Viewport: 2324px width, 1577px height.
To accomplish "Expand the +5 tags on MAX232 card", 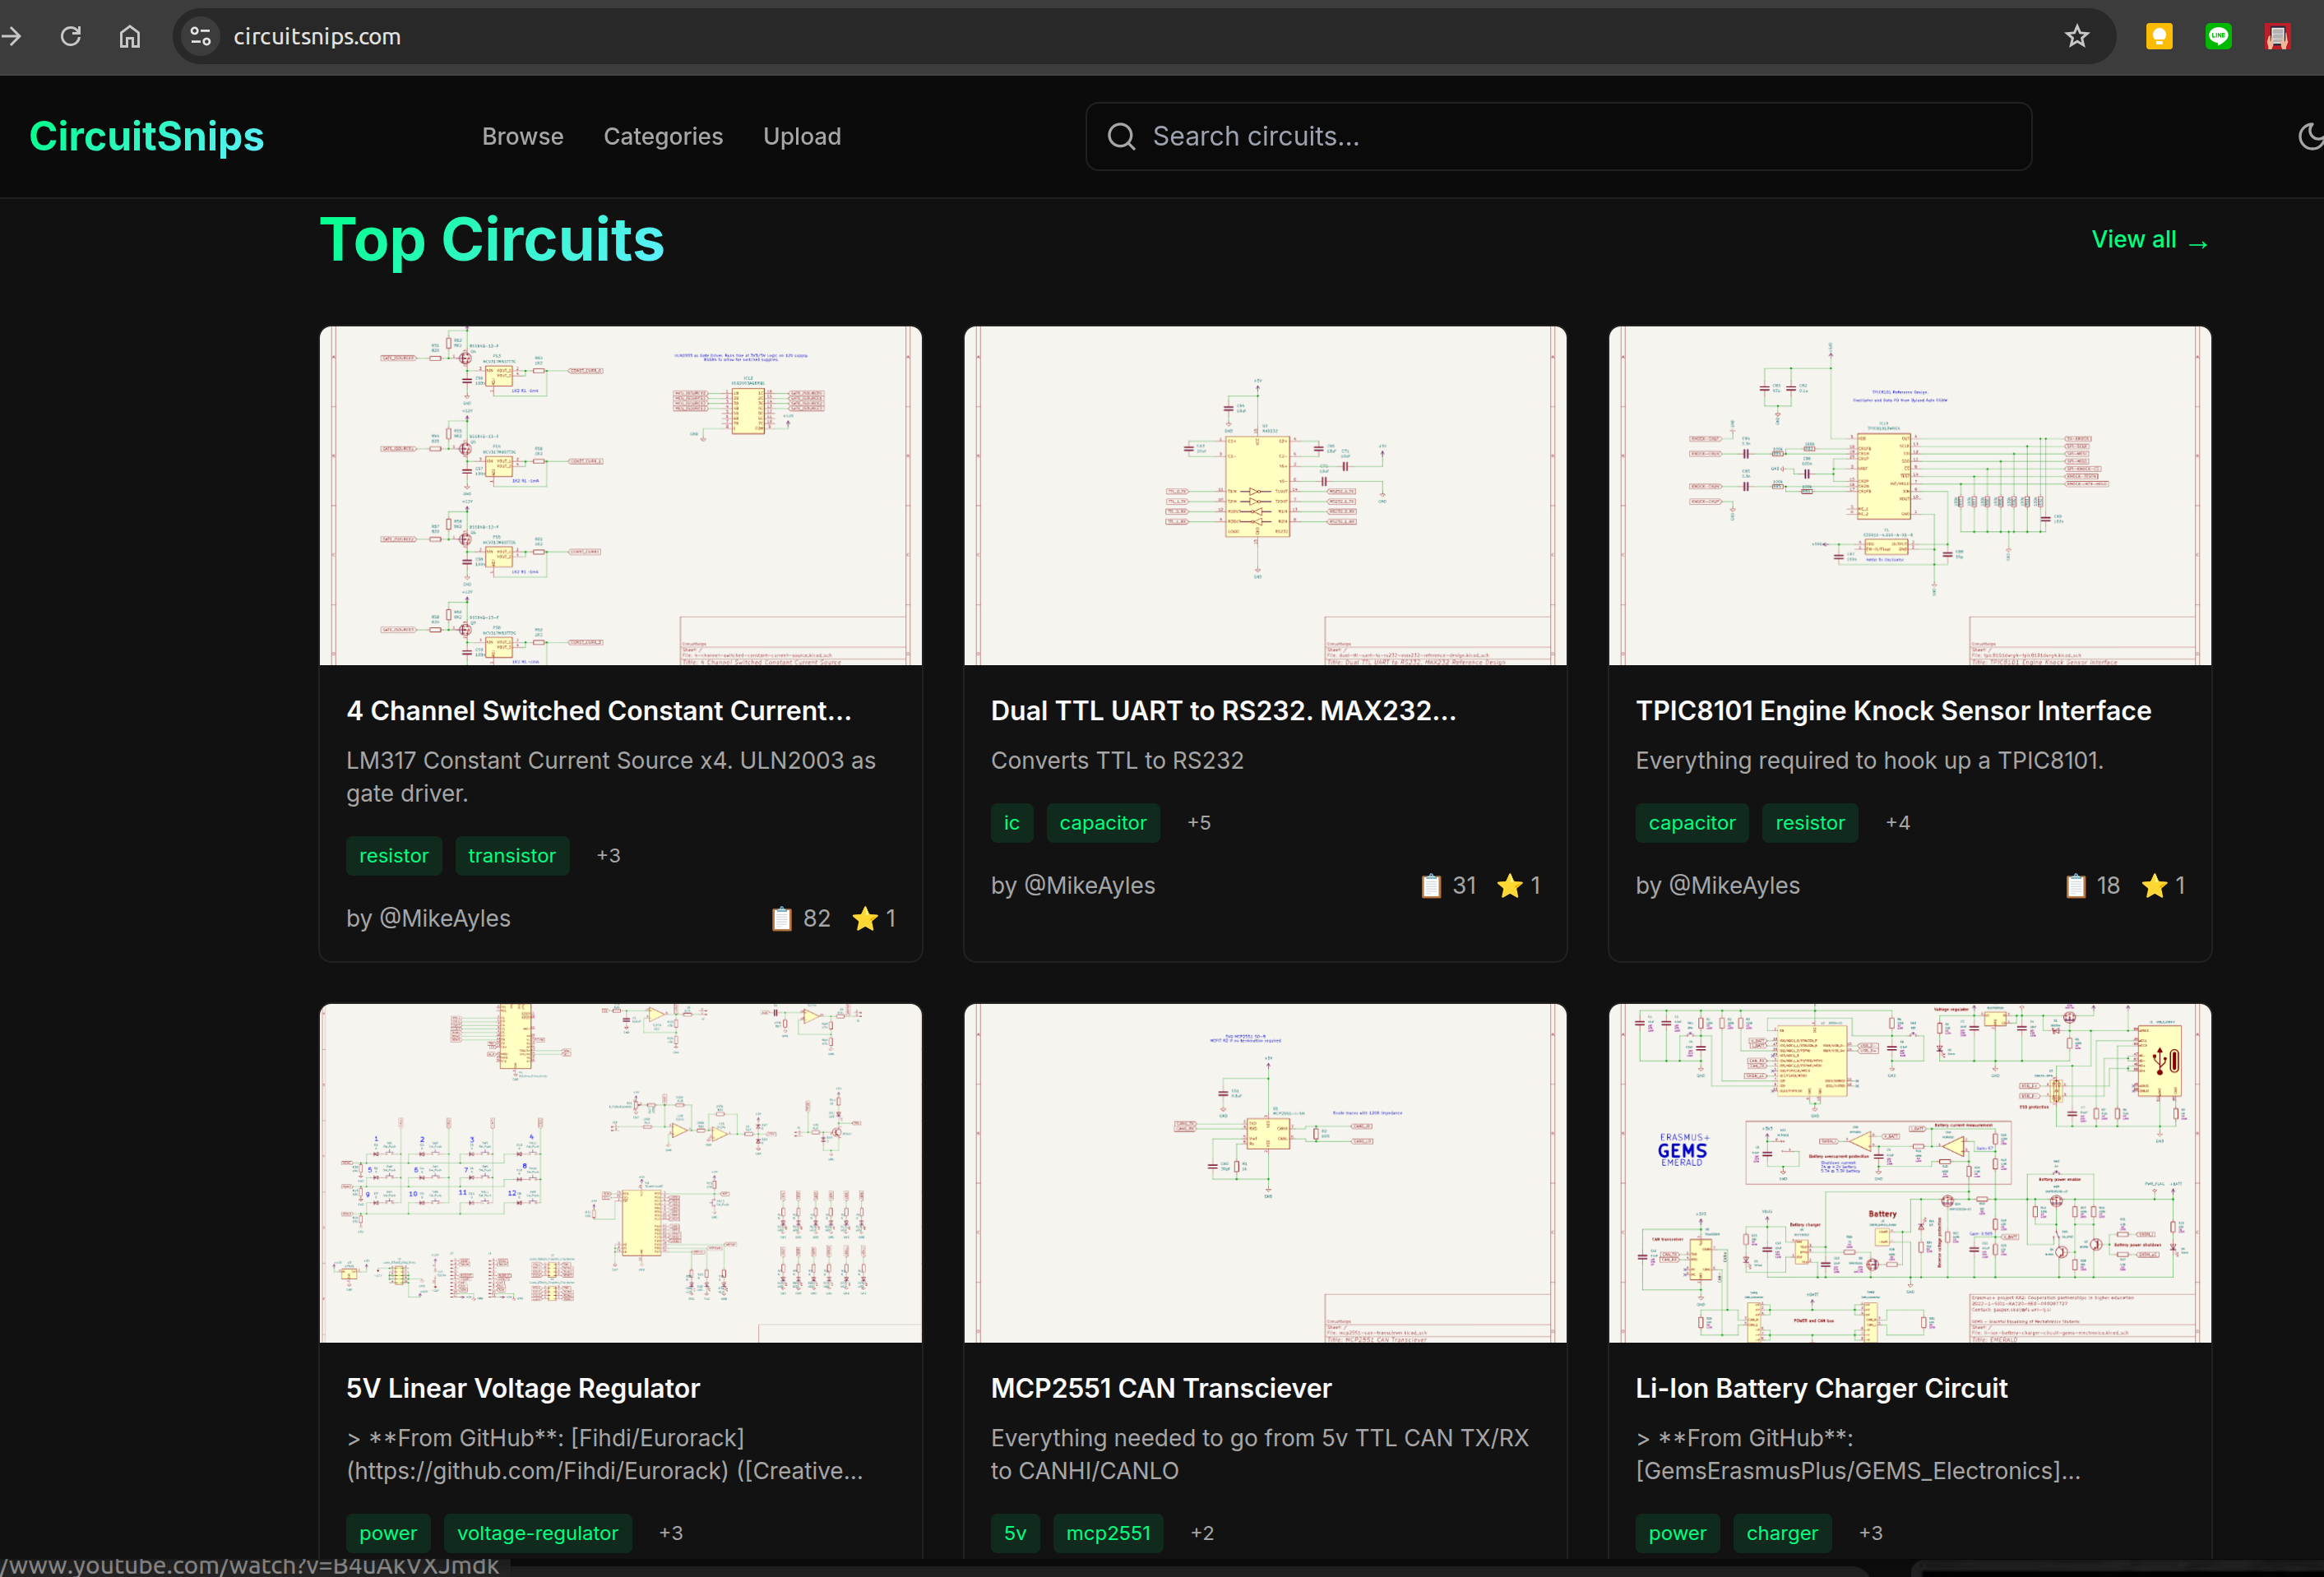I will click(1198, 822).
